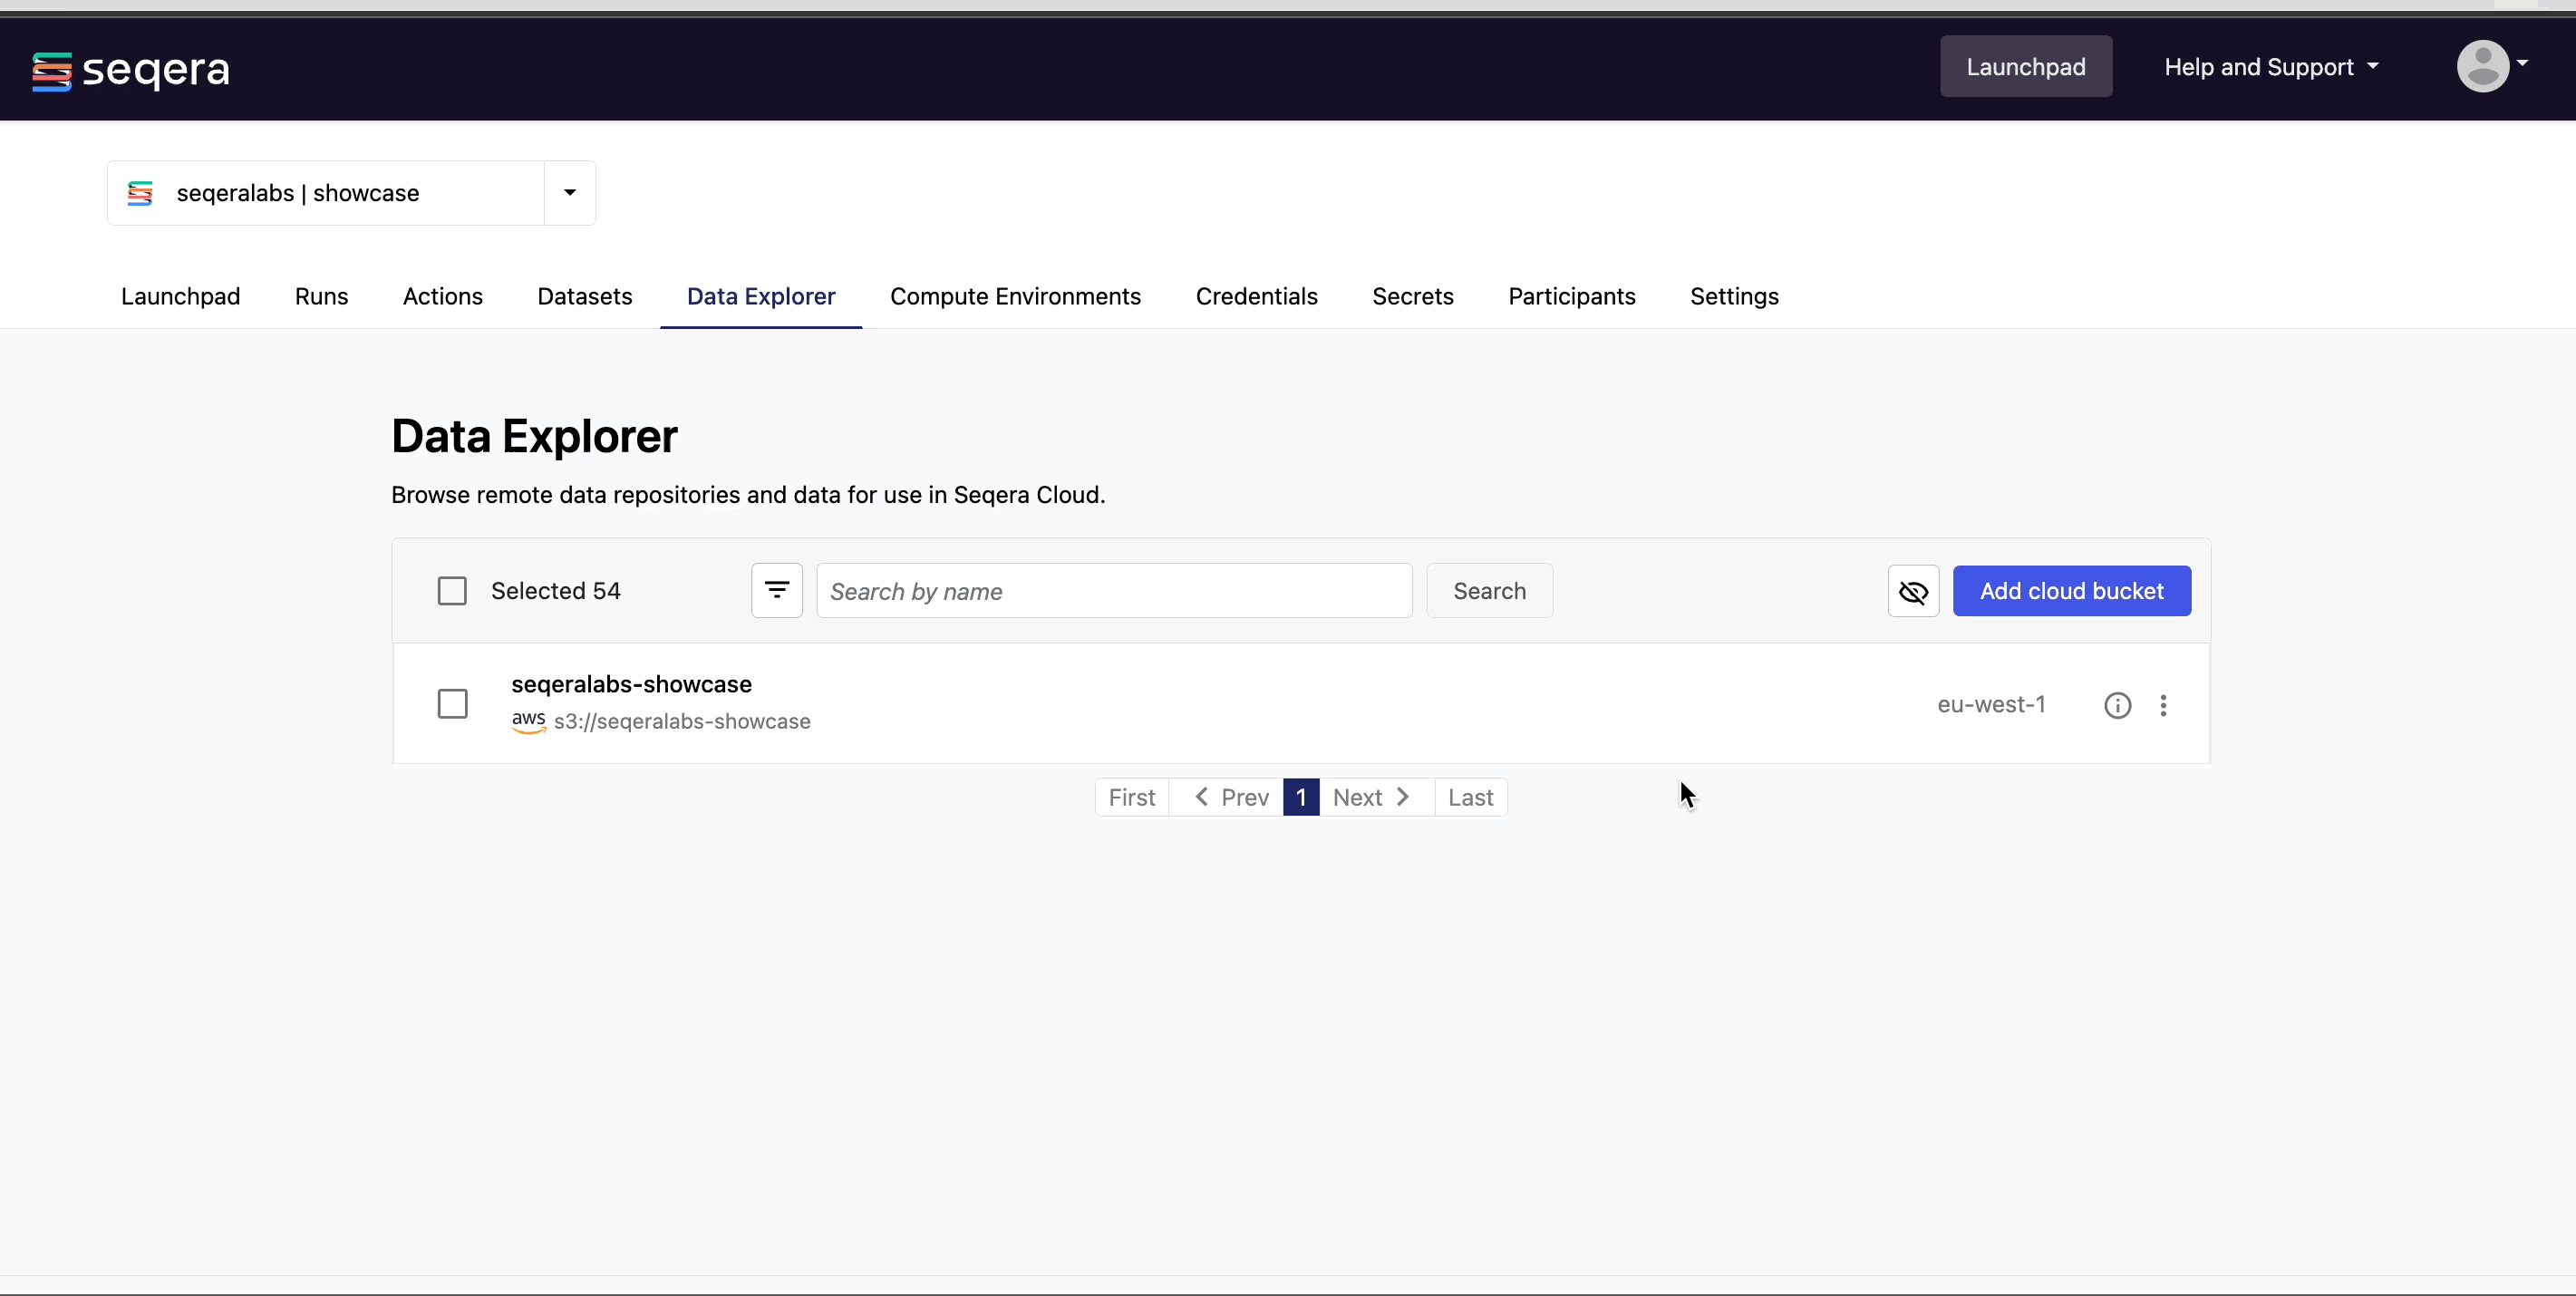The width and height of the screenshot is (2576, 1296).
Task: Click the Seqera logo in the header
Action: (x=130, y=70)
